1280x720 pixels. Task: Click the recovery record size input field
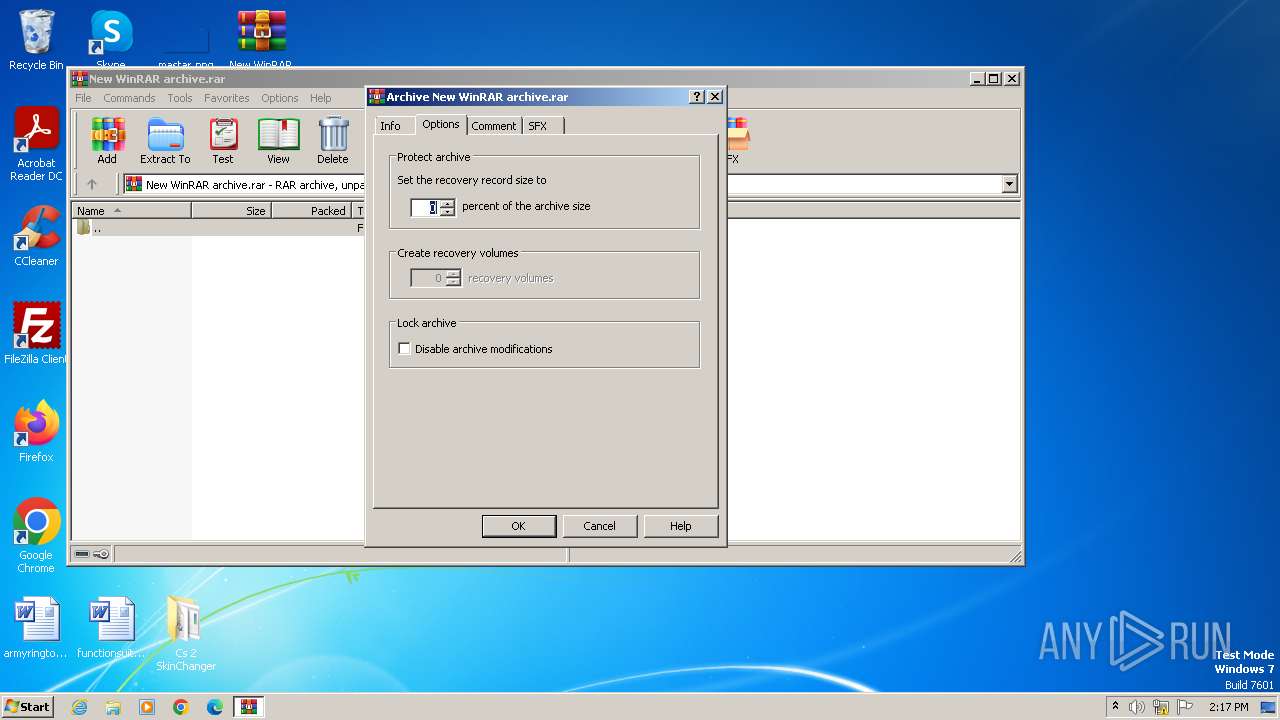tap(425, 207)
